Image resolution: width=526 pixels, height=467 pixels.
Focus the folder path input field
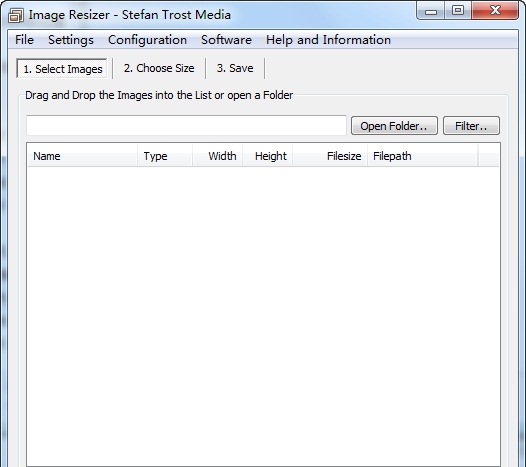pyautogui.click(x=186, y=126)
